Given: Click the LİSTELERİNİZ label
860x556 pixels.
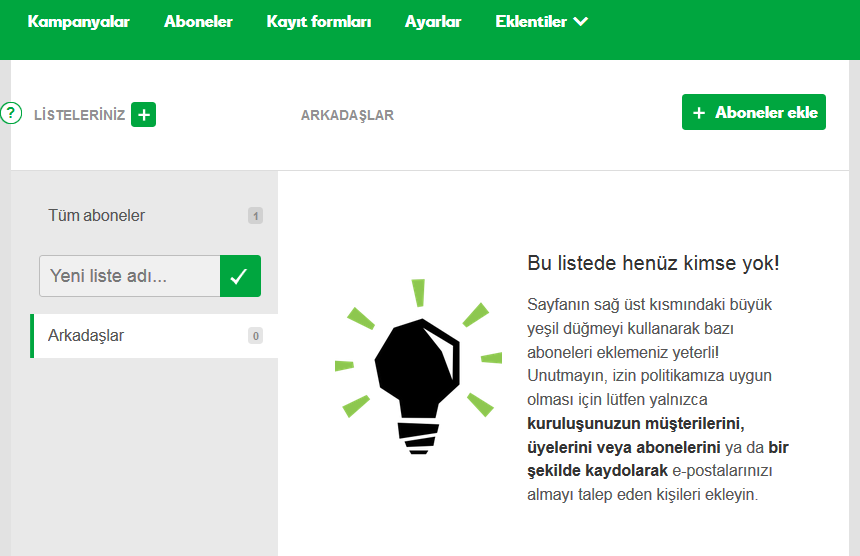Looking at the screenshot, I should (x=80, y=115).
